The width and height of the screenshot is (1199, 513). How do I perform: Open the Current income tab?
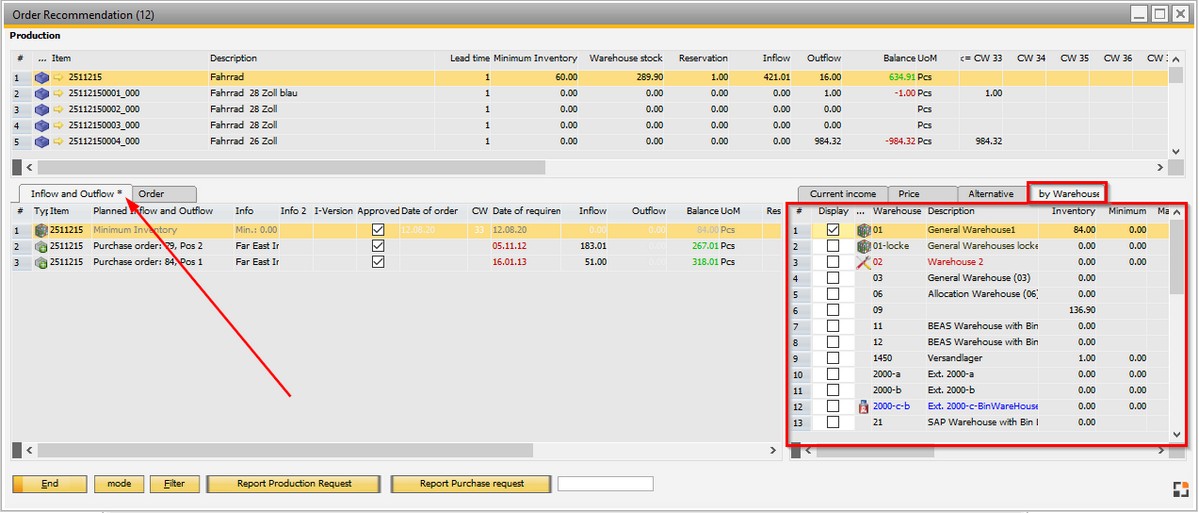coord(843,194)
